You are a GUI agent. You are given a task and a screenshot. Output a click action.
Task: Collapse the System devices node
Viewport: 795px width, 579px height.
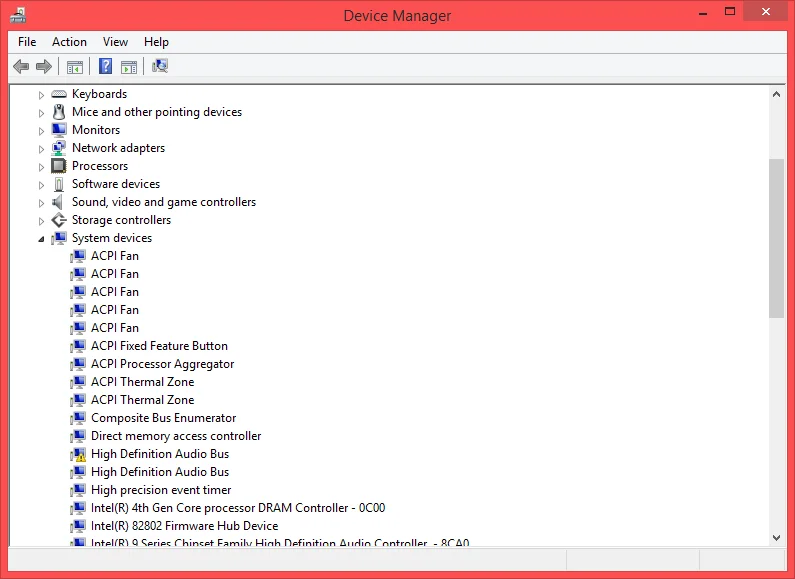pyautogui.click(x=41, y=239)
